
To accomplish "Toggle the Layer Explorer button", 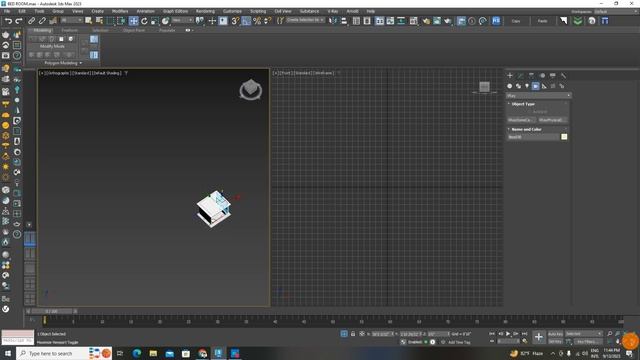I will pos(367,21).
